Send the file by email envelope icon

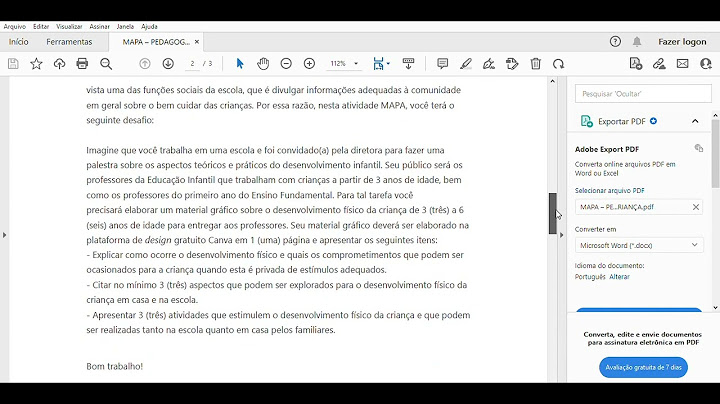[x=682, y=64]
